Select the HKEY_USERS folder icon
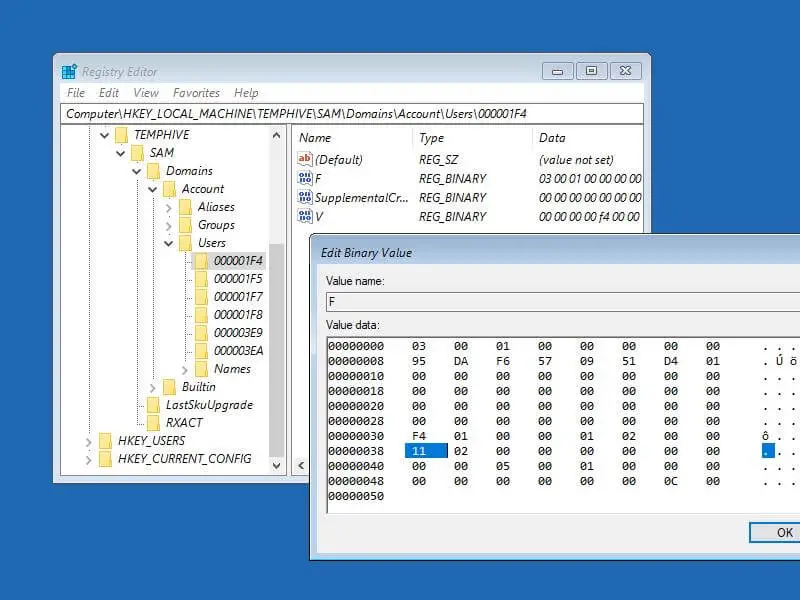 coord(106,441)
